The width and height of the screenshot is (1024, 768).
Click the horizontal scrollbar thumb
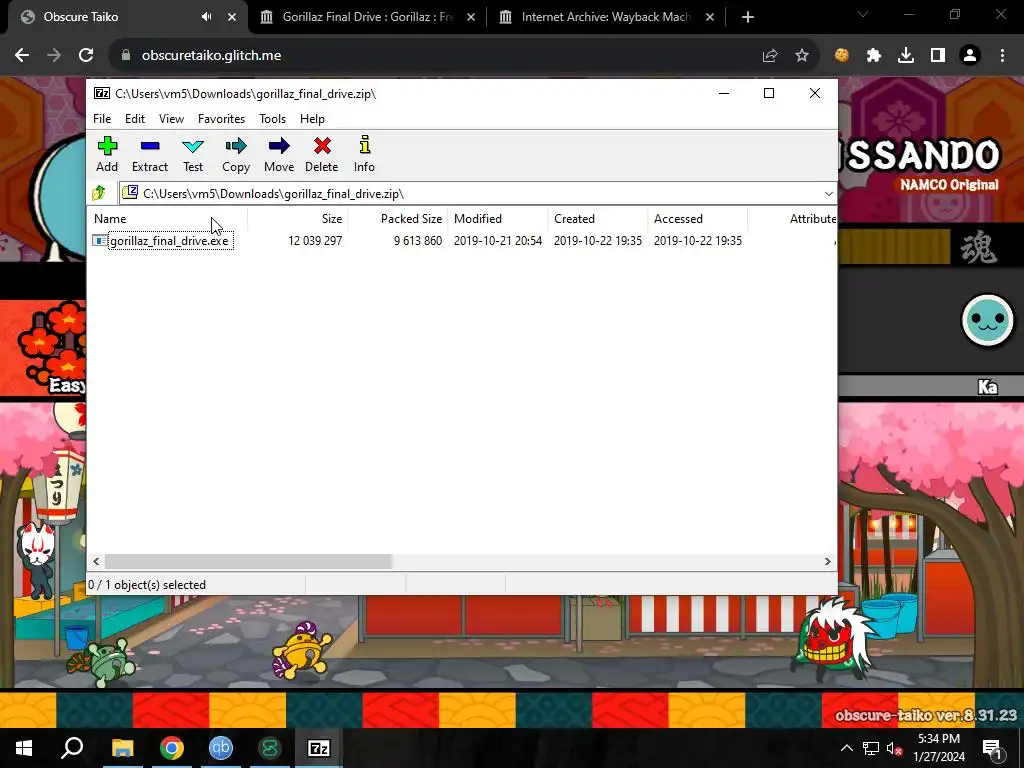click(x=248, y=561)
